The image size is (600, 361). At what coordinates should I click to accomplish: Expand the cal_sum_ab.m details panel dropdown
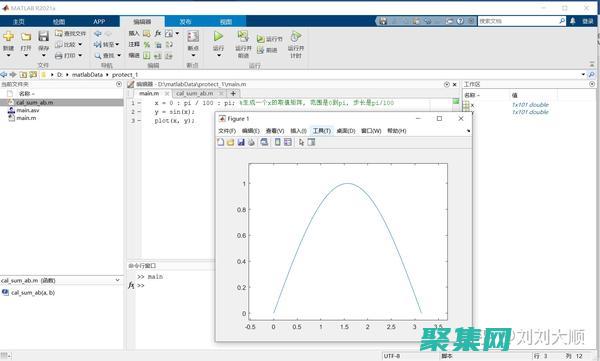[117, 281]
